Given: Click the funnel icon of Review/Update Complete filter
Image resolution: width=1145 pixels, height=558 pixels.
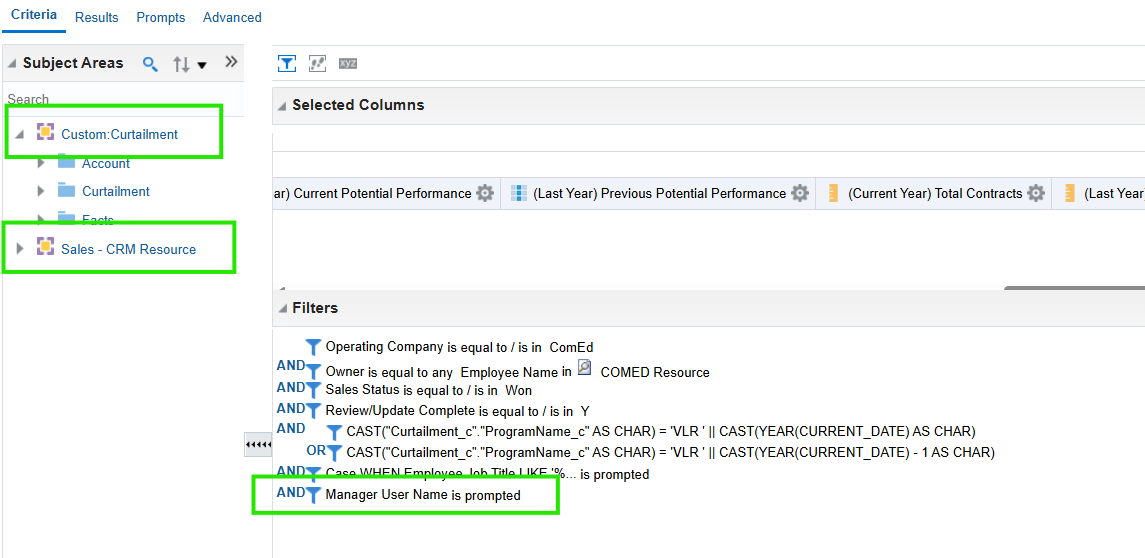Looking at the screenshot, I should pos(313,410).
